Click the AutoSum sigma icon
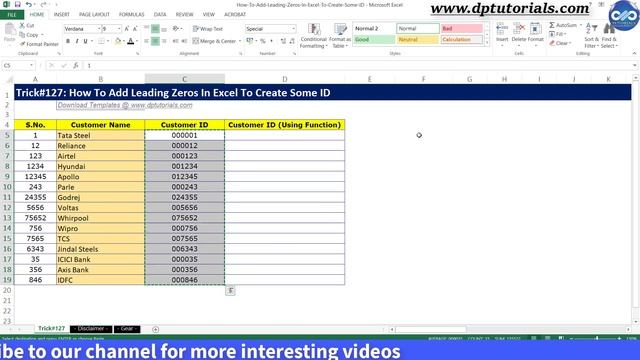Image resolution: width=640 pixels, height=360 pixels. pyautogui.click(x=552, y=25)
